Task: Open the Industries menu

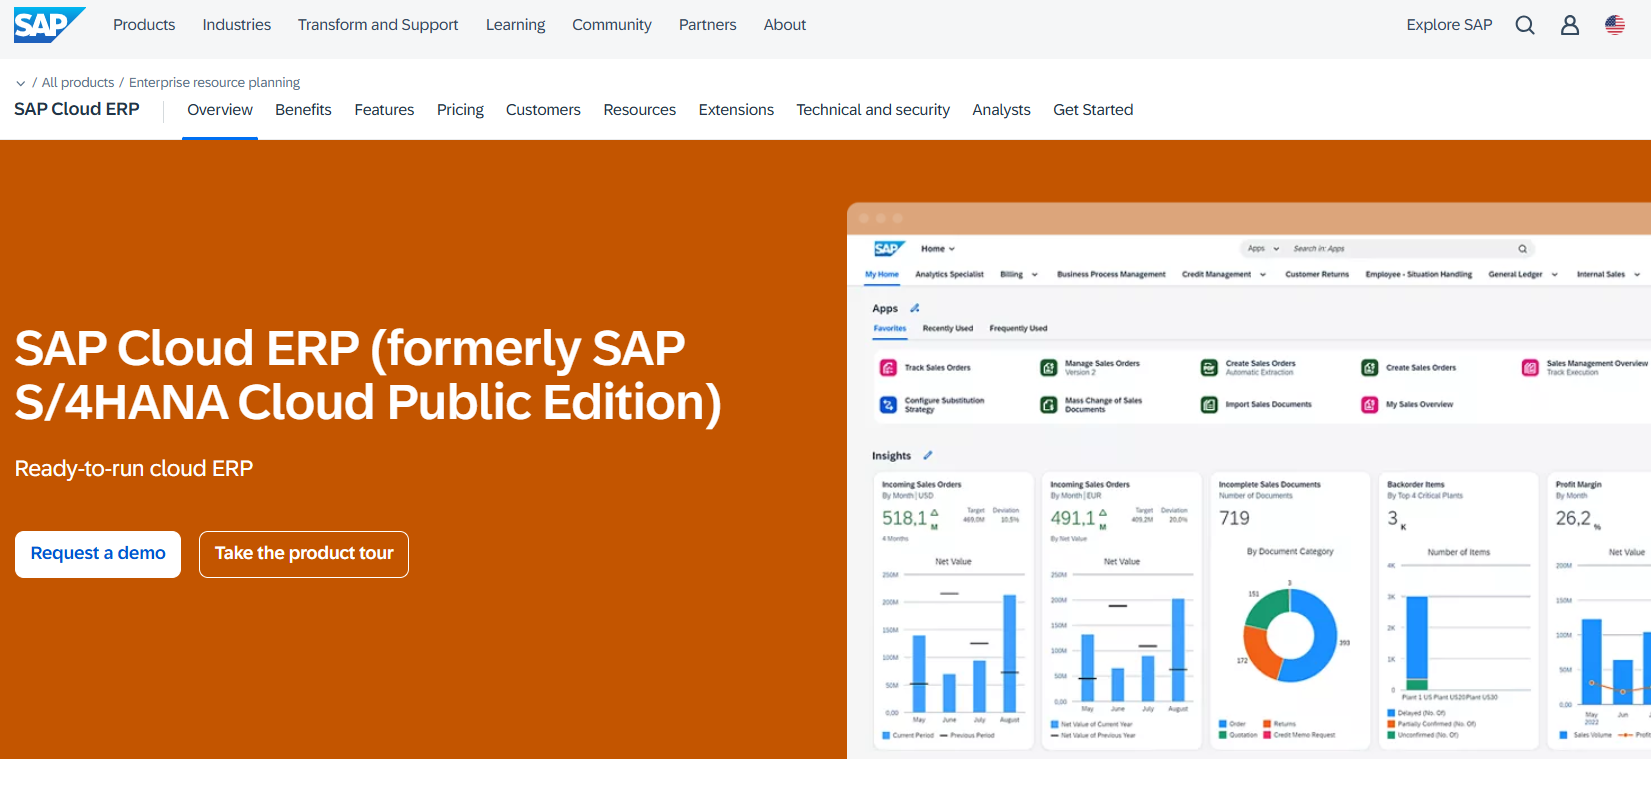Action: click(237, 25)
